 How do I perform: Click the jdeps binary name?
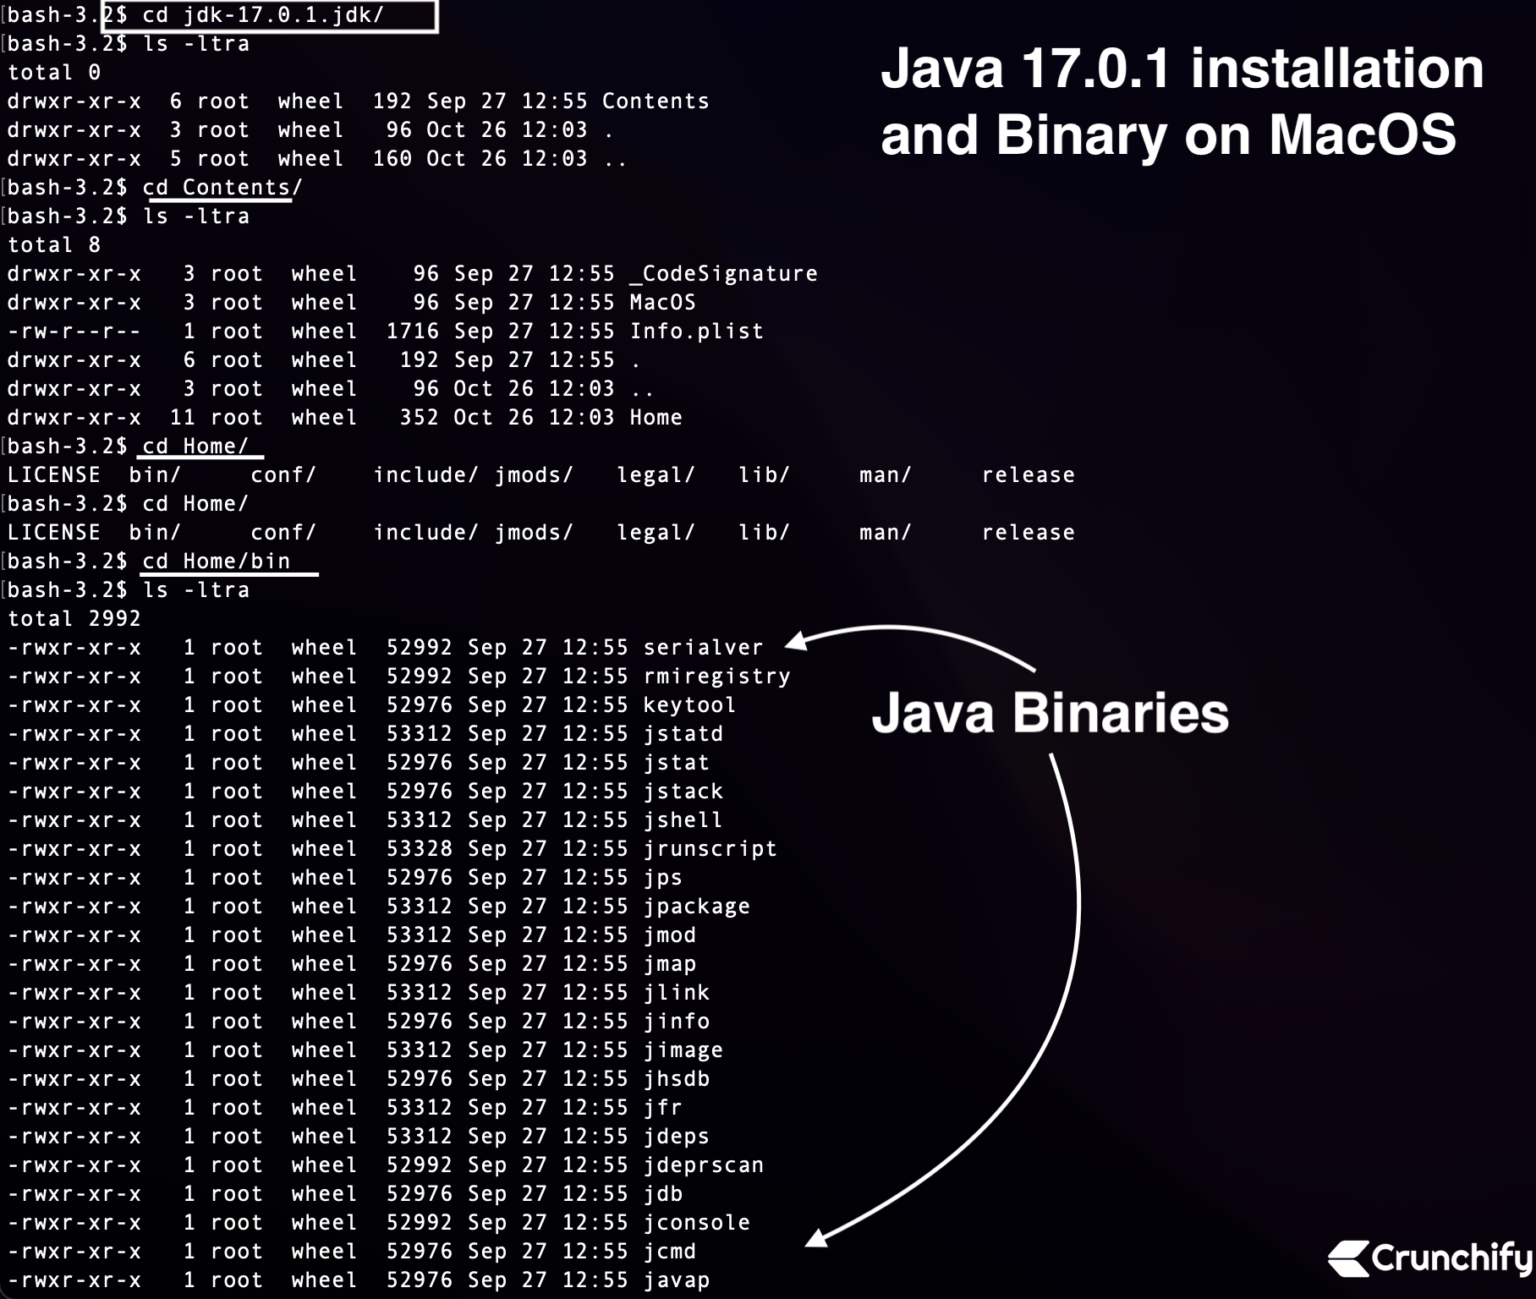(676, 1137)
